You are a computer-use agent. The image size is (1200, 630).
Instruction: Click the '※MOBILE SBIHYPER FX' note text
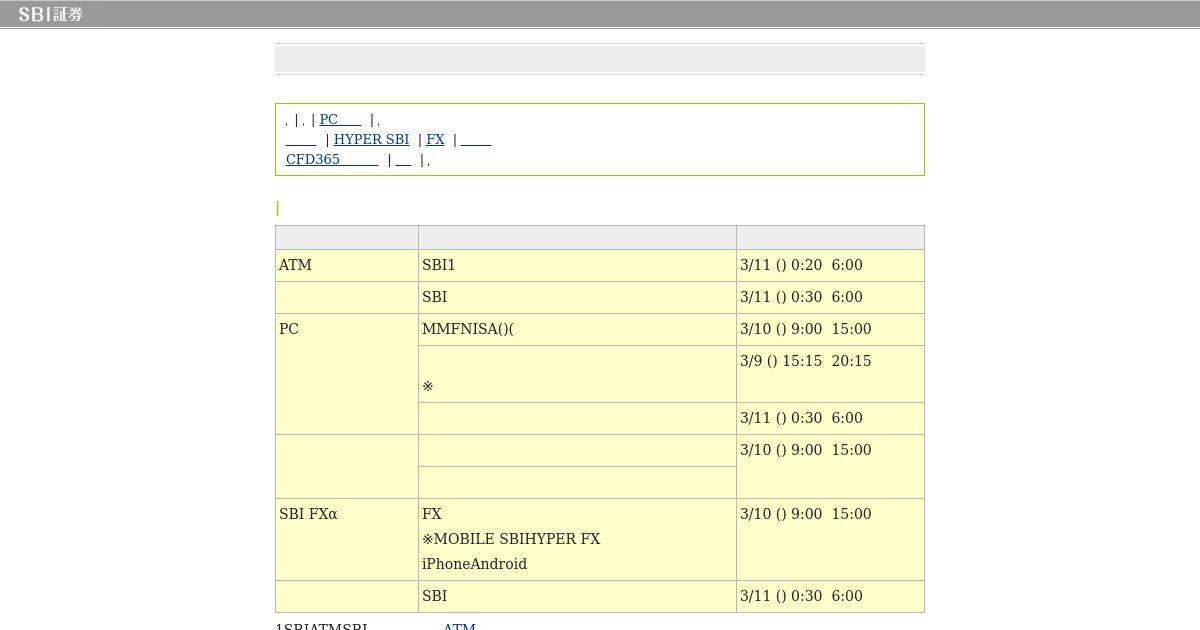511,539
